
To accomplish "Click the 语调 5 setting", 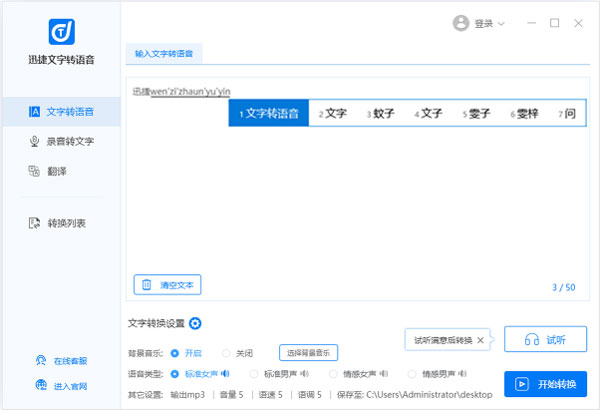I will tap(310, 395).
